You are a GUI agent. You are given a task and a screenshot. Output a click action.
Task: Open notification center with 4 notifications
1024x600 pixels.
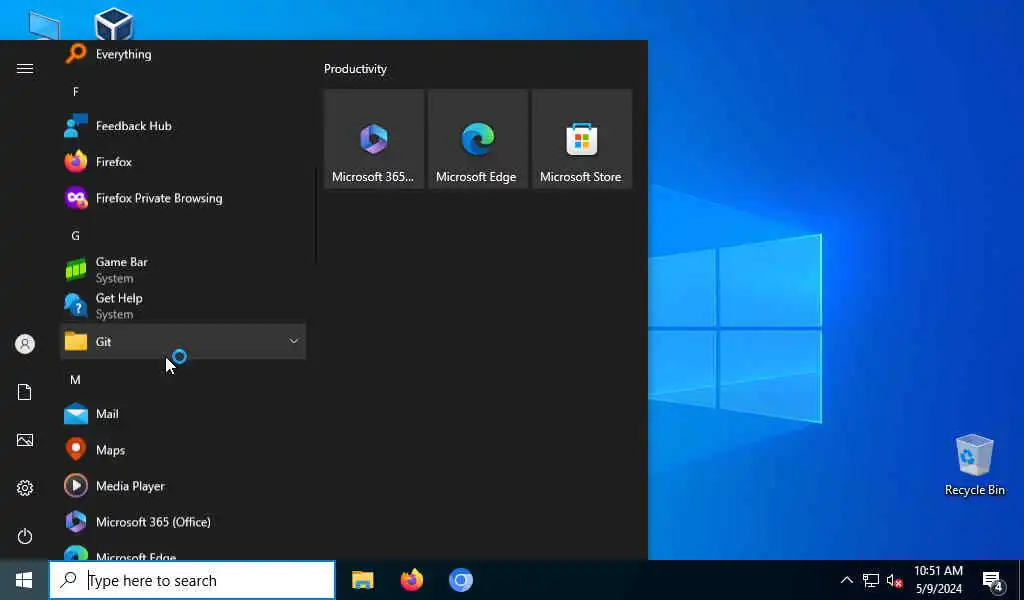point(993,580)
